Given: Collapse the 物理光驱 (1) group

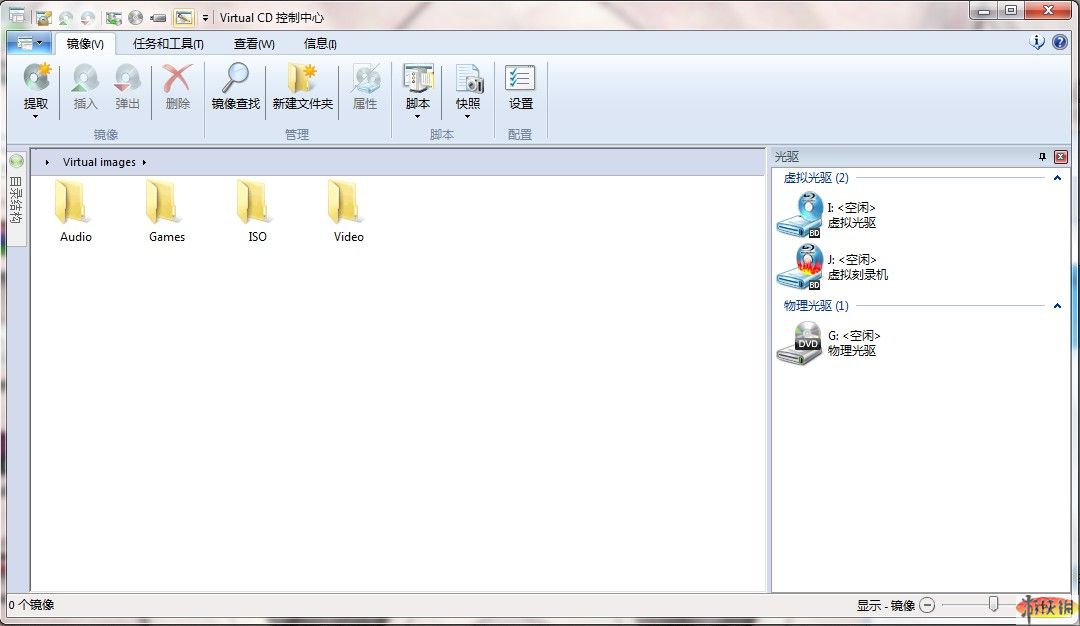Looking at the screenshot, I should coord(1057,306).
